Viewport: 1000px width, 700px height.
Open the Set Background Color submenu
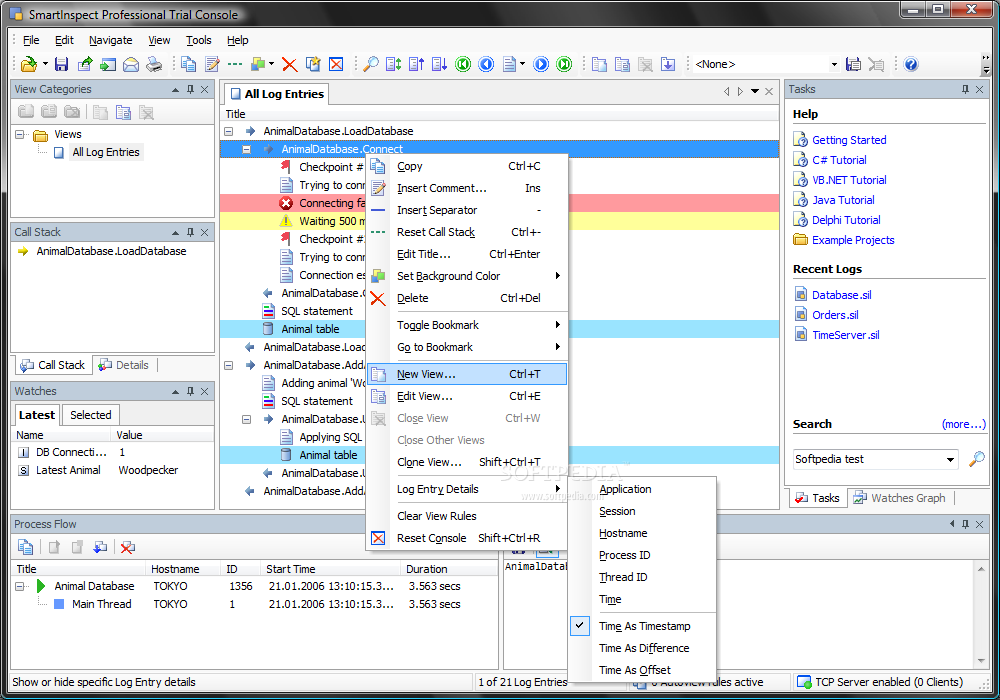(x=467, y=276)
